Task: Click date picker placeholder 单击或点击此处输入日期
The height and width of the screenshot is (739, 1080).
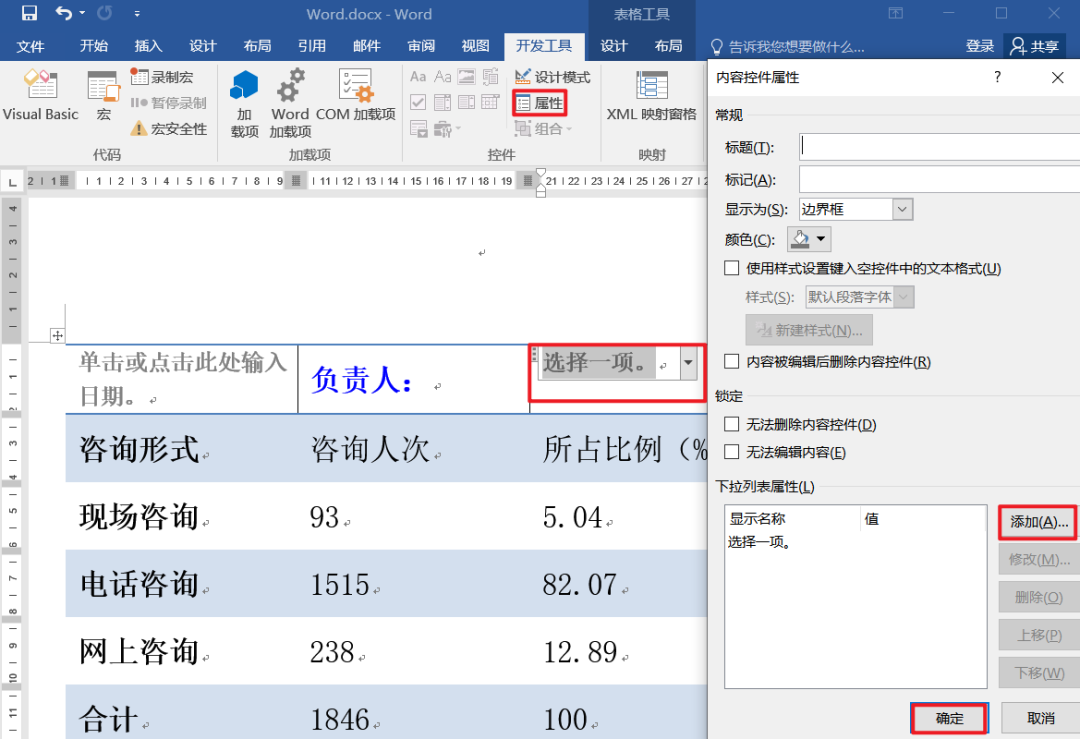Action: [182, 379]
